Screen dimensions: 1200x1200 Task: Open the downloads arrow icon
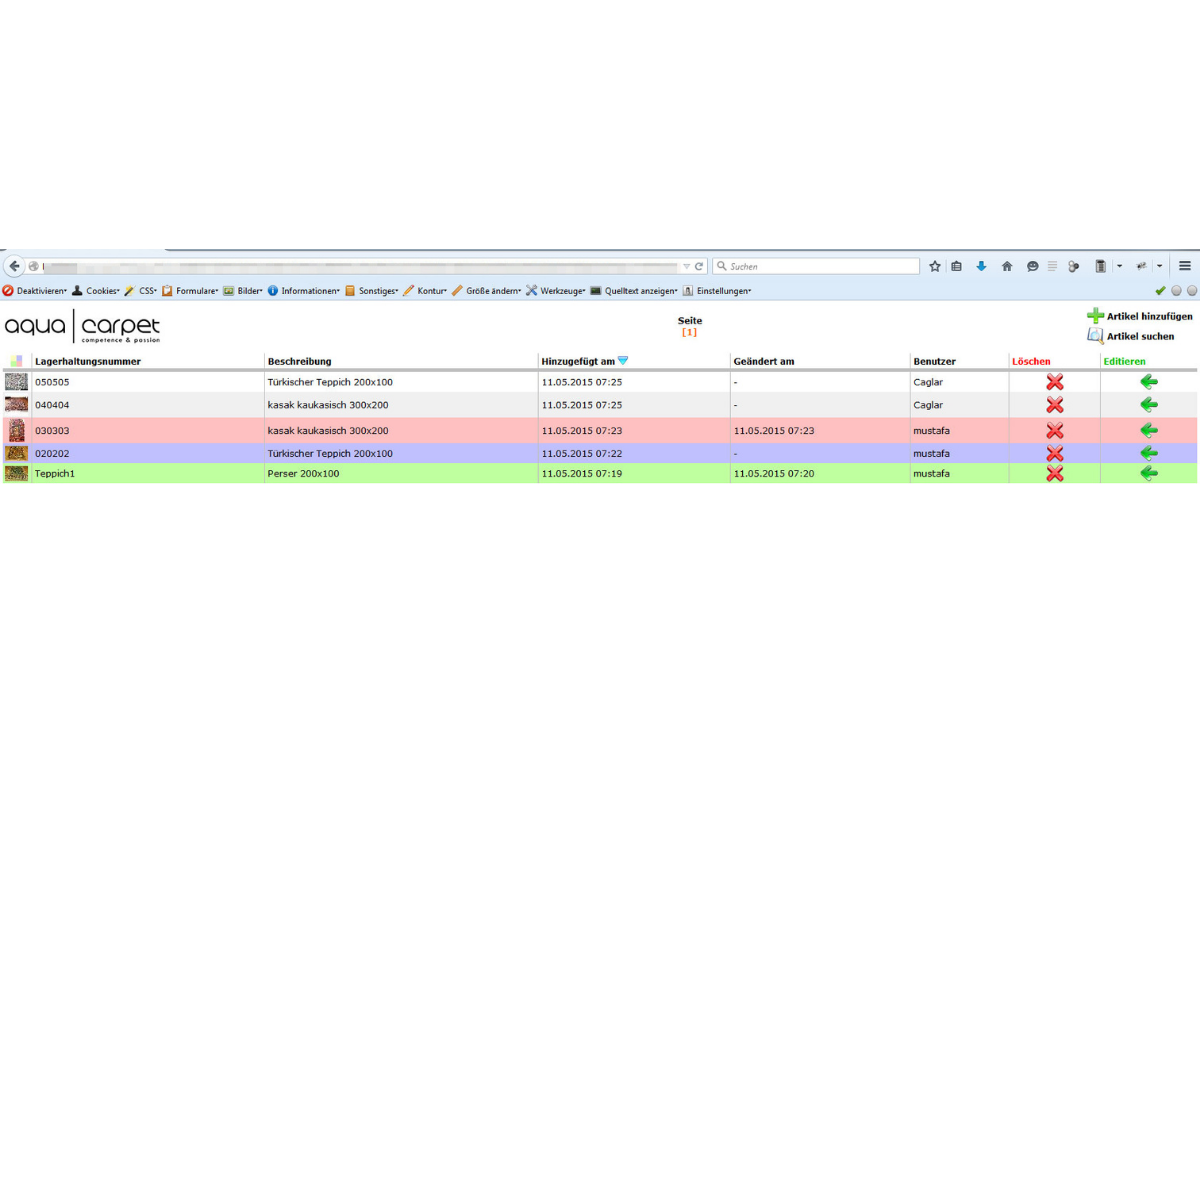981,266
